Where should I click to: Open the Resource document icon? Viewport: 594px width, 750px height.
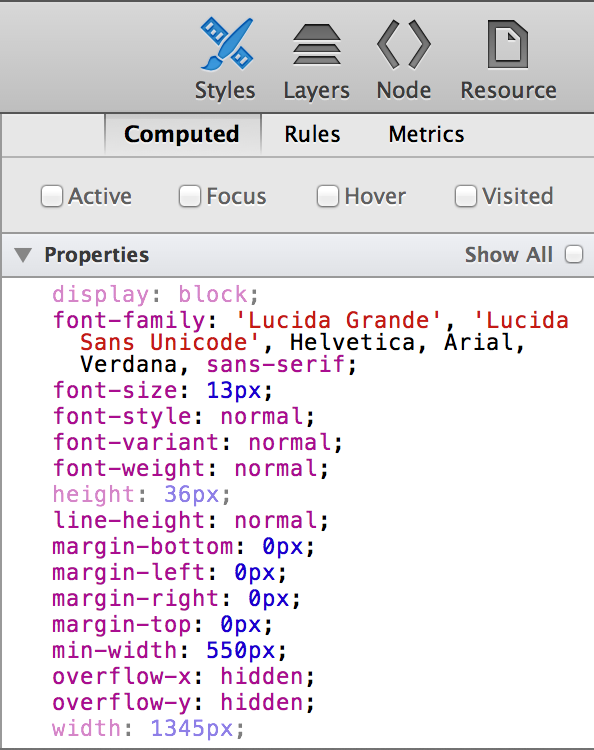pos(508,44)
